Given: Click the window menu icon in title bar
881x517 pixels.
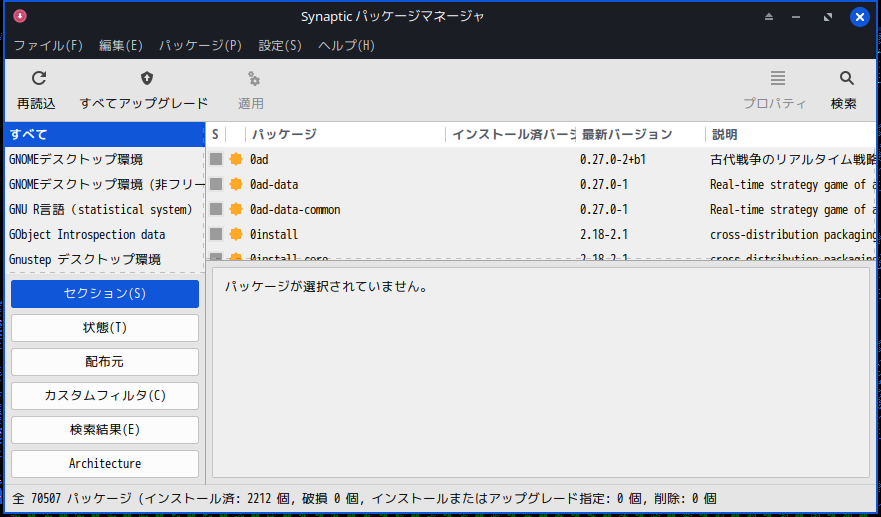Looking at the screenshot, I should pyautogui.click(x=20, y=16).
